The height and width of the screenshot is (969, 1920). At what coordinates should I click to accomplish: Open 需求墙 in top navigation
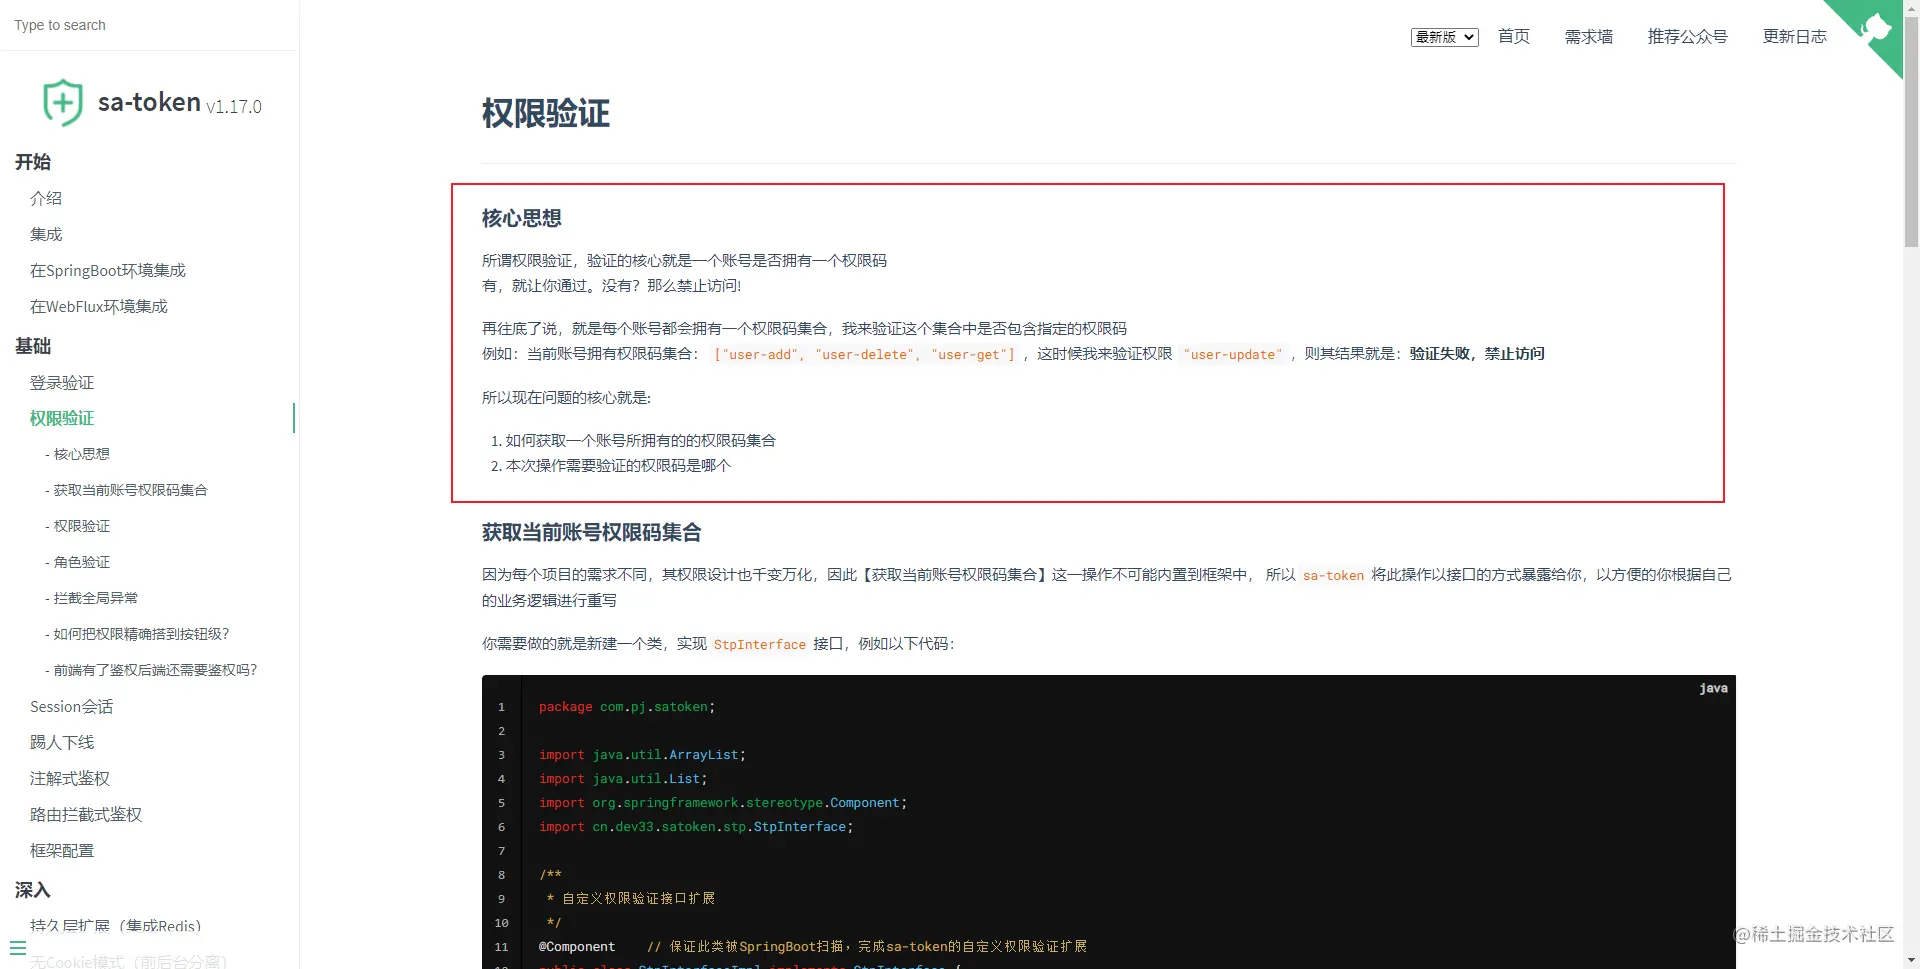point(1588,37)
